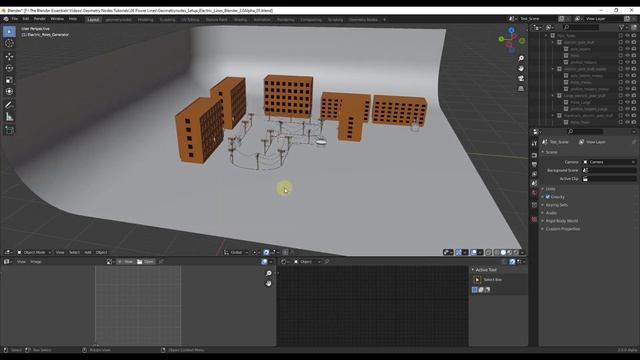Open the World properties tab
This screenshot has height=360, width=640.
534,193
